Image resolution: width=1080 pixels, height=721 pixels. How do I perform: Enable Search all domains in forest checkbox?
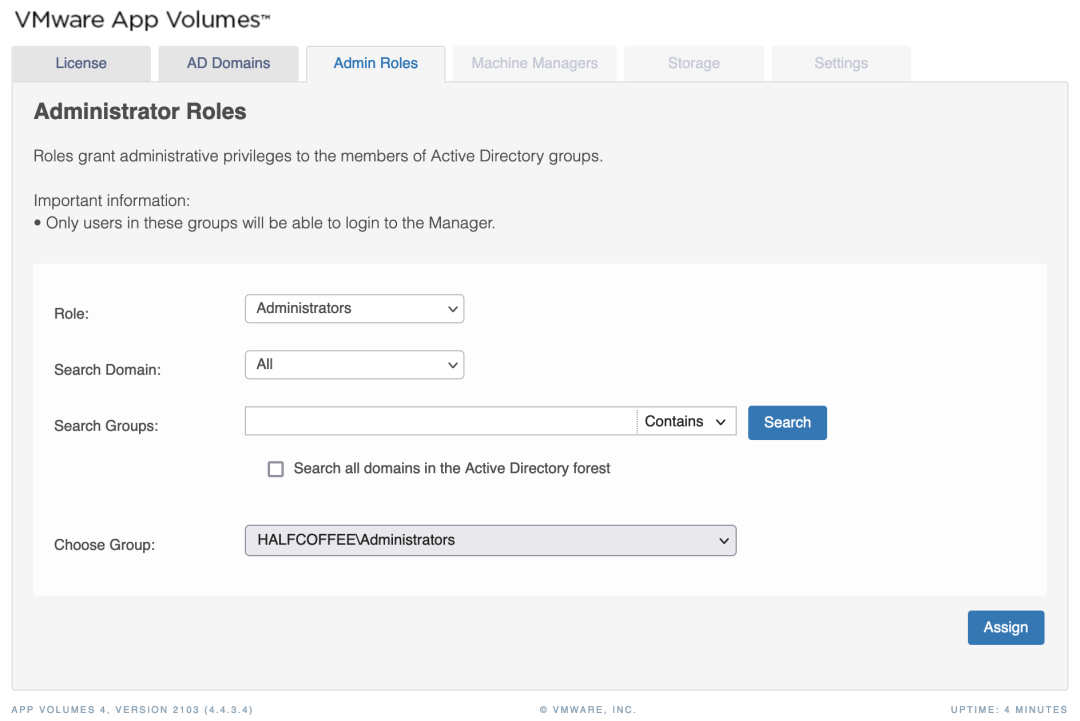276,469
